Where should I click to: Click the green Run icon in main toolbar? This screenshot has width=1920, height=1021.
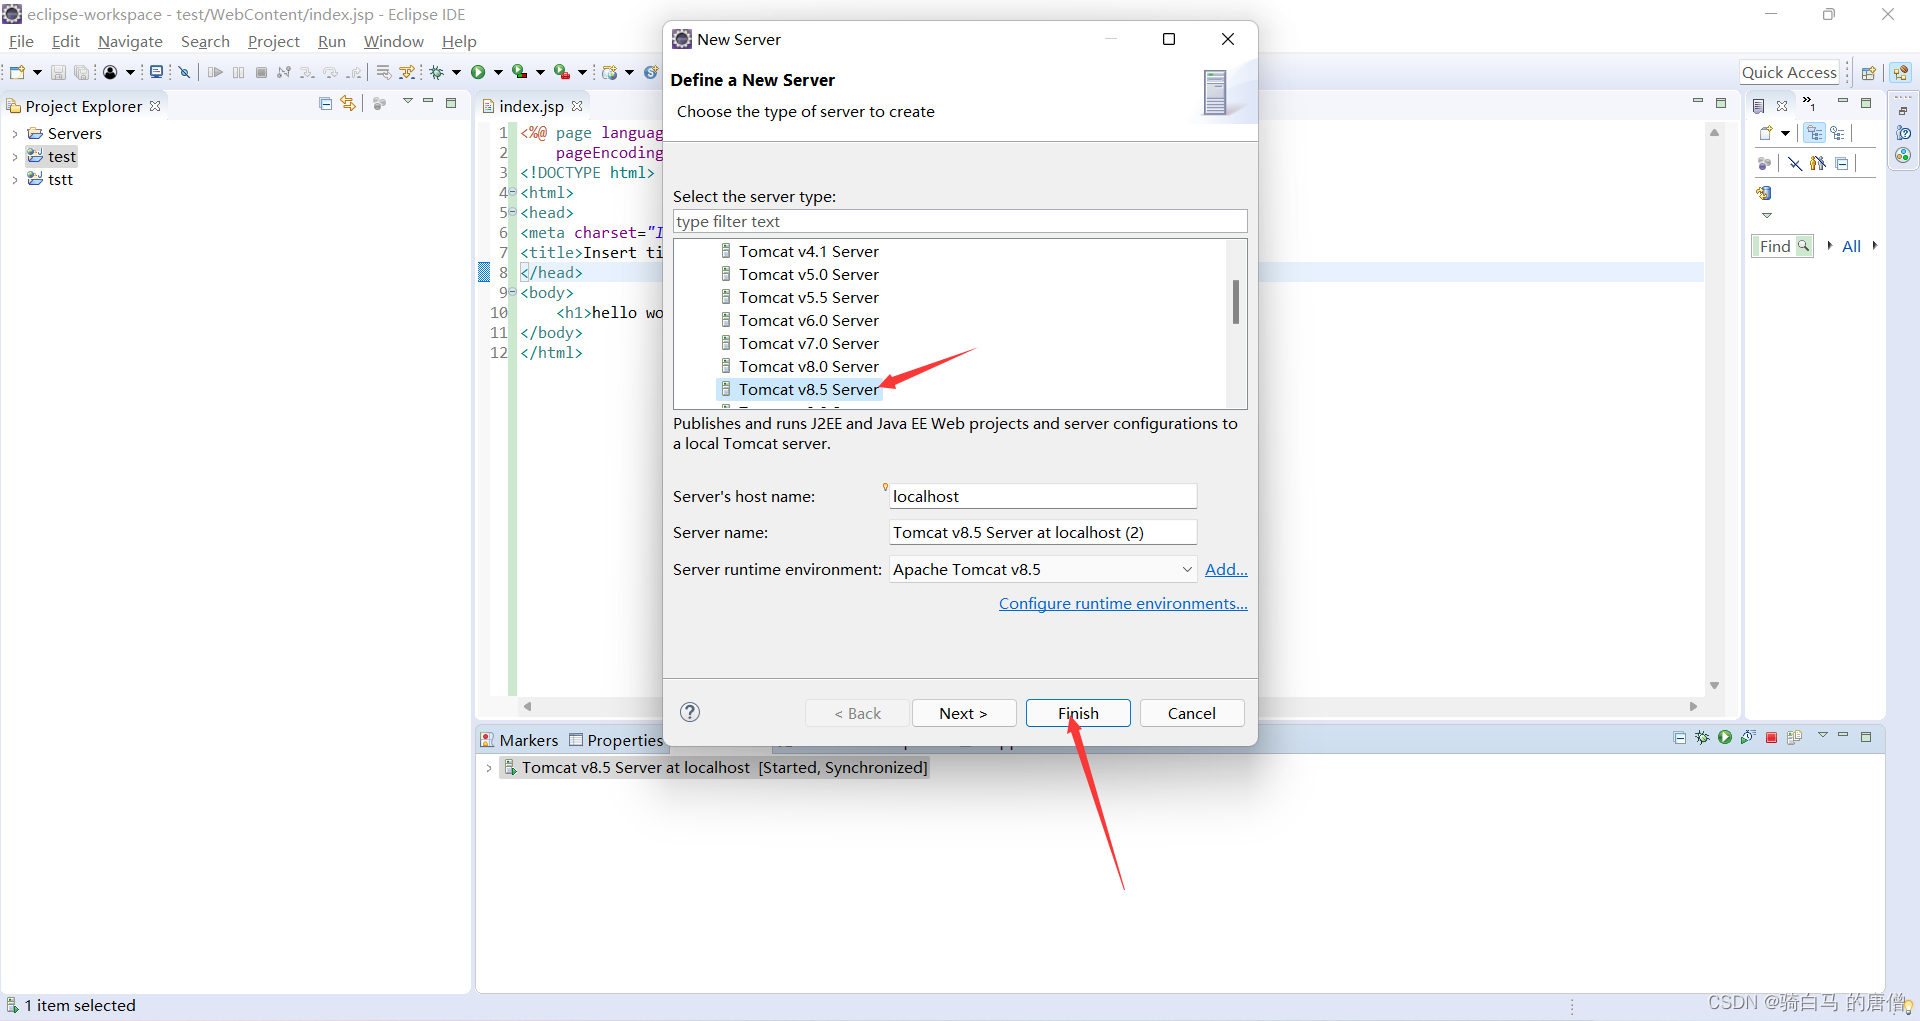tap(478, 72)
